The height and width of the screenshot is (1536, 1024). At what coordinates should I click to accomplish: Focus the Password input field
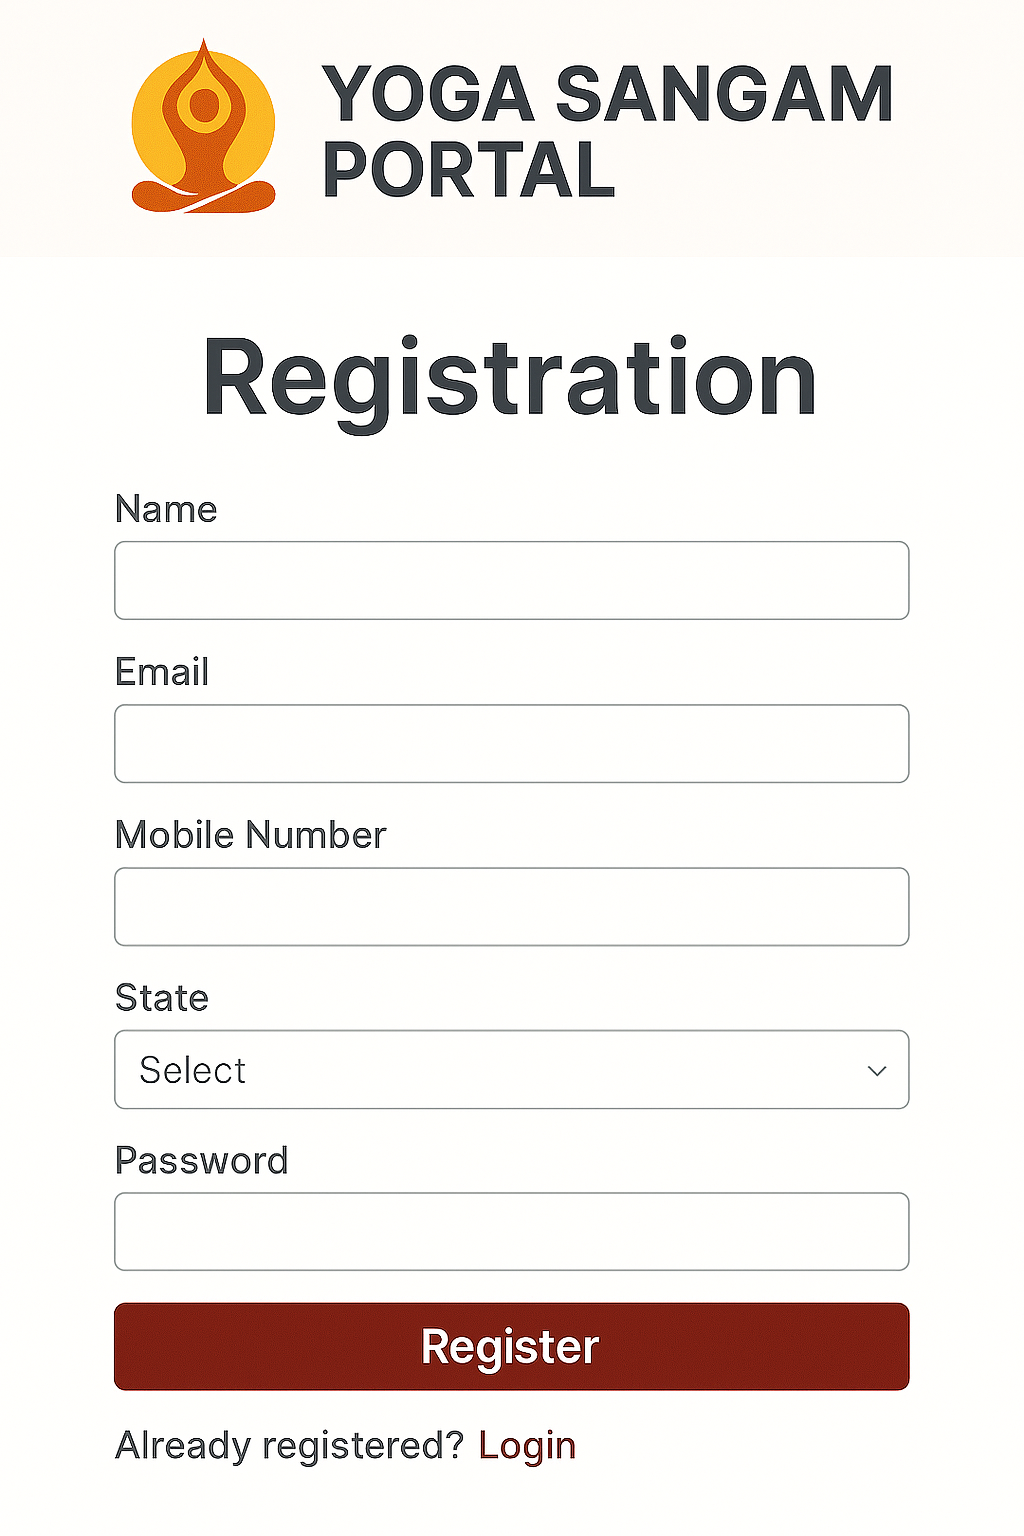pyautogui.click(x=511, y=1232)
